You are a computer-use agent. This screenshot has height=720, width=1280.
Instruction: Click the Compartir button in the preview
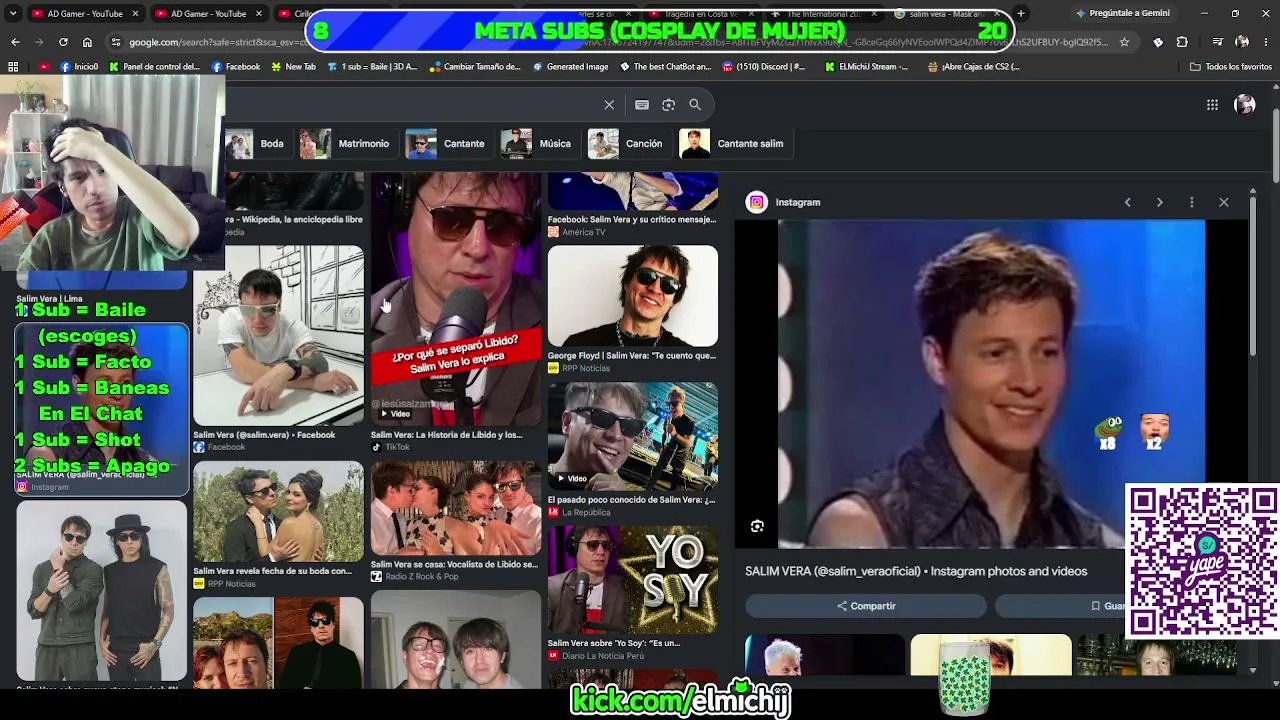866,606
